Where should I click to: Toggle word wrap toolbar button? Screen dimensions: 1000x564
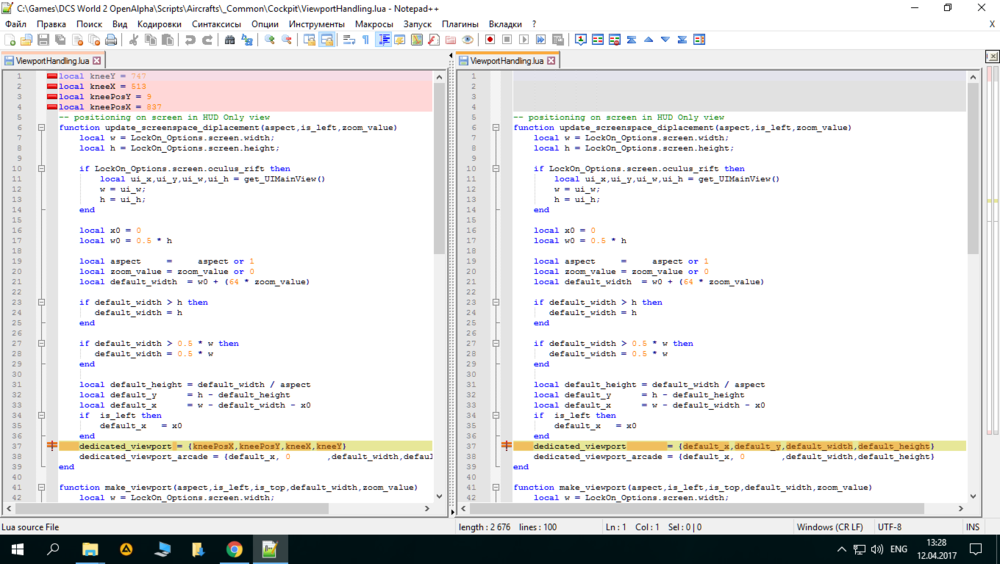click(x=349, y=40)
